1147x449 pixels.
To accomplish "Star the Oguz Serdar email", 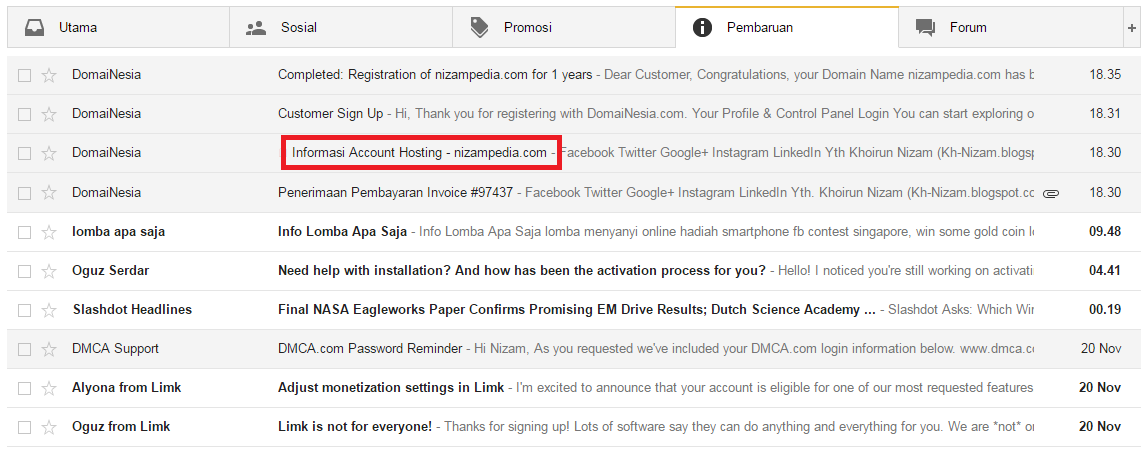I will click(49, 271).
